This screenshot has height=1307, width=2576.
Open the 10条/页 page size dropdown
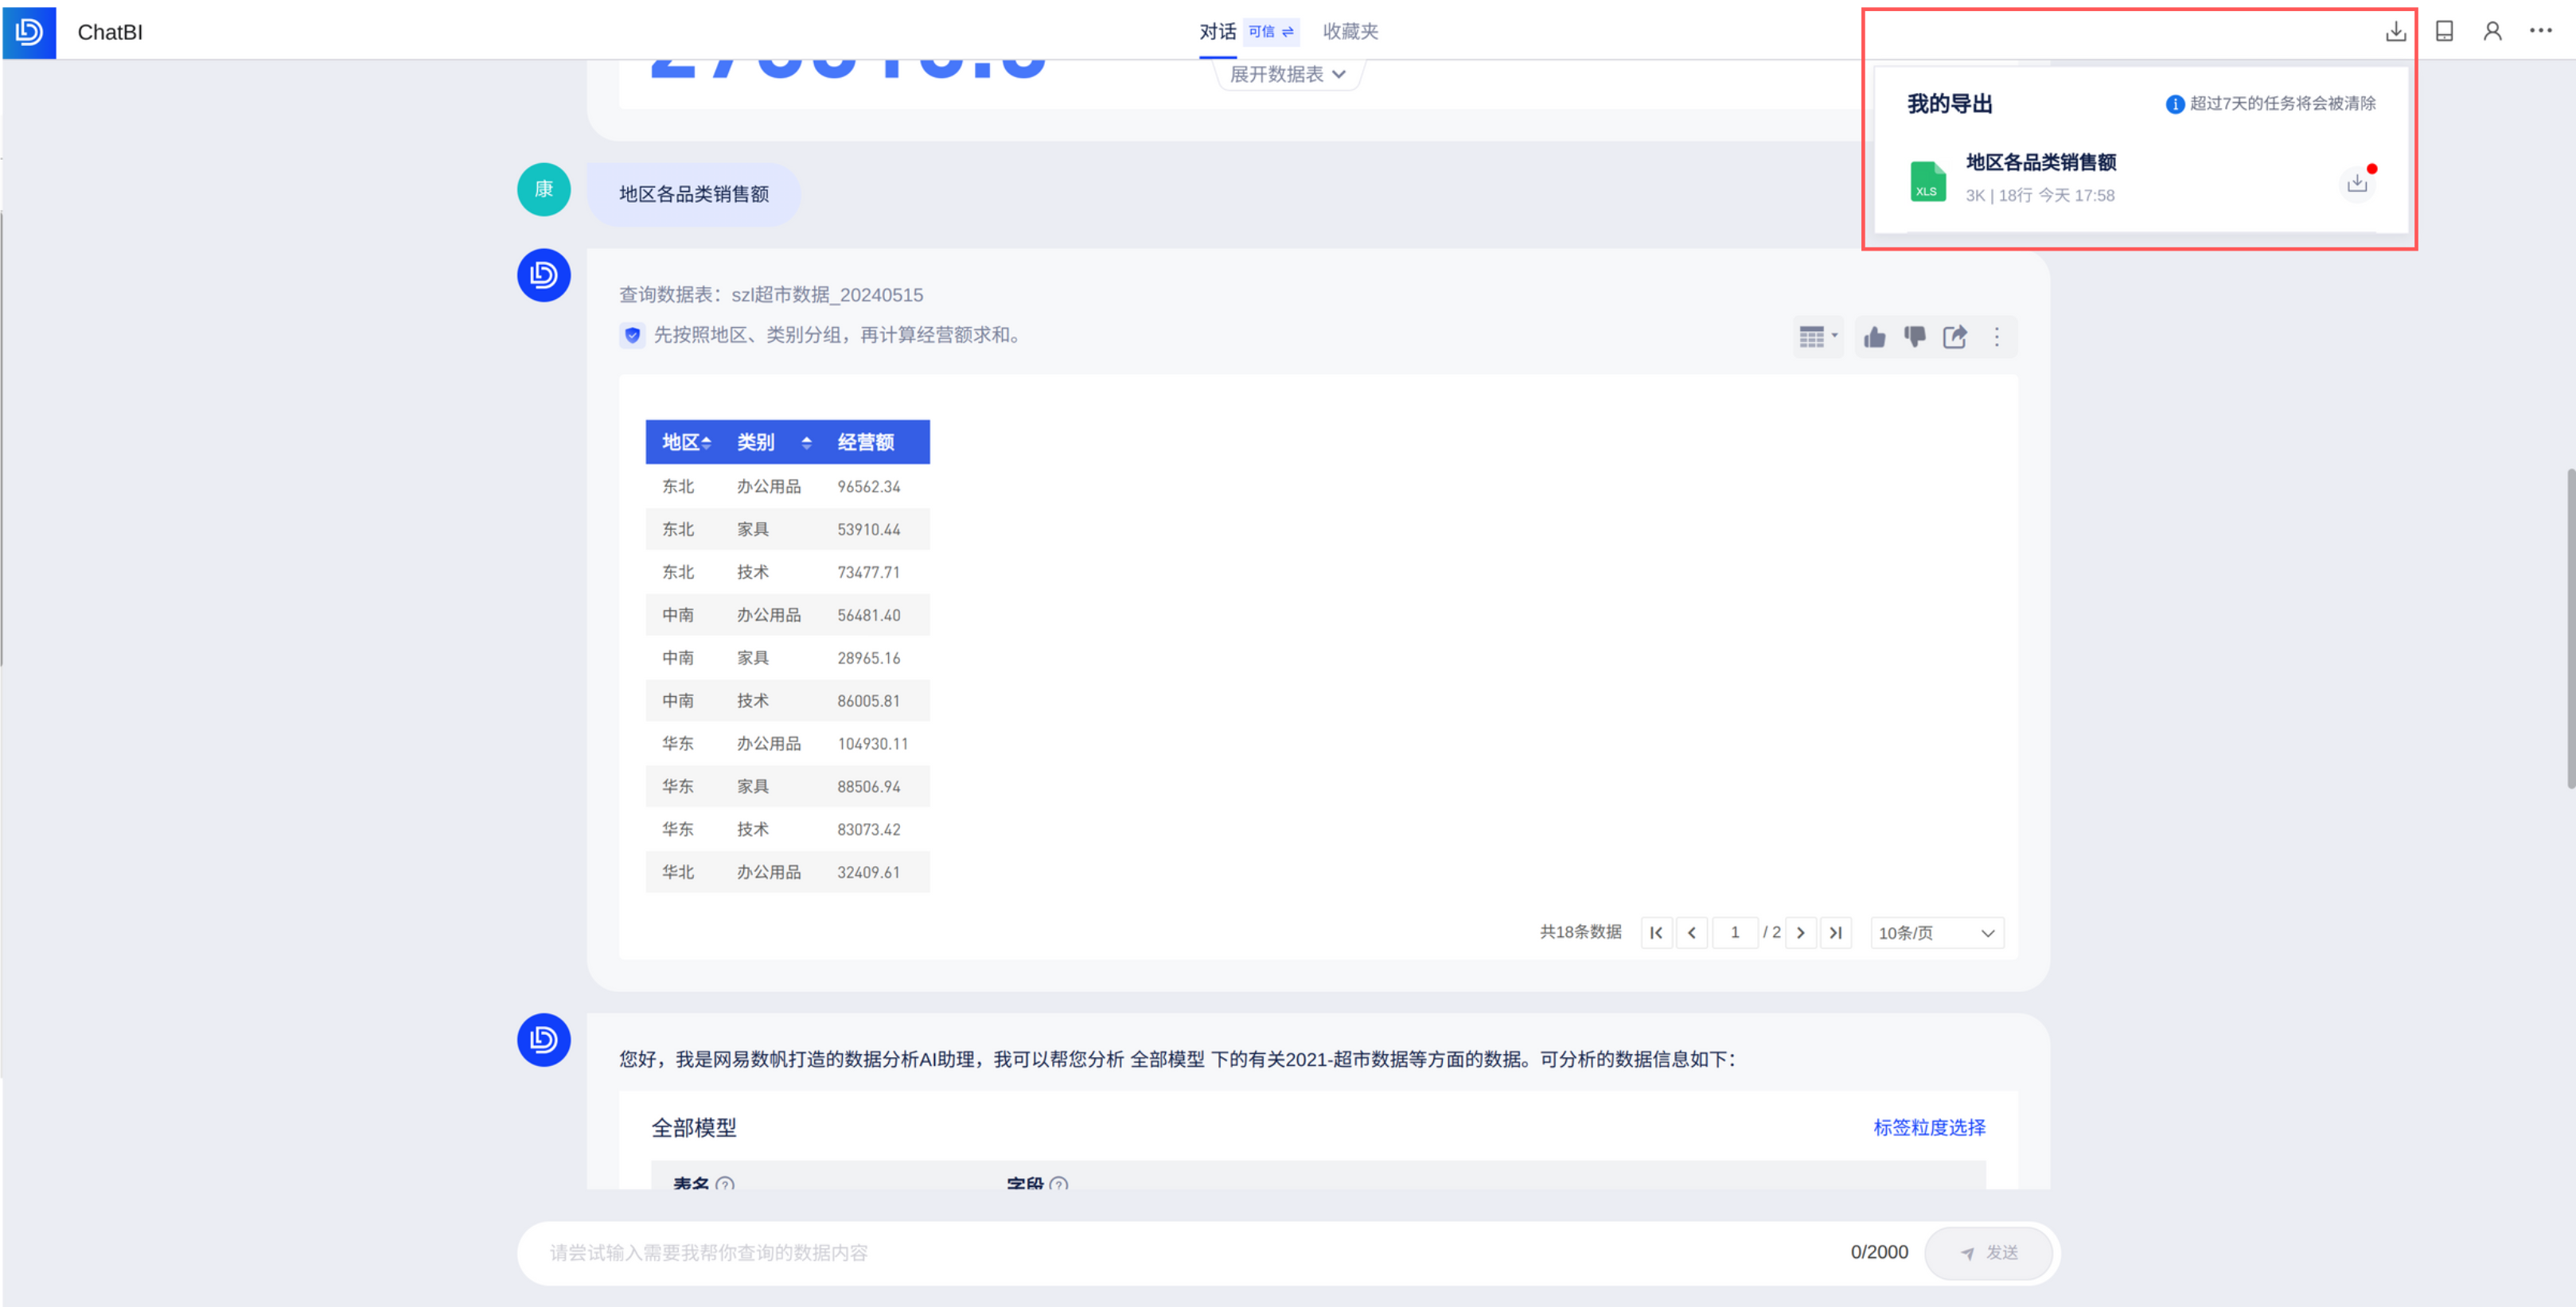1936,932
